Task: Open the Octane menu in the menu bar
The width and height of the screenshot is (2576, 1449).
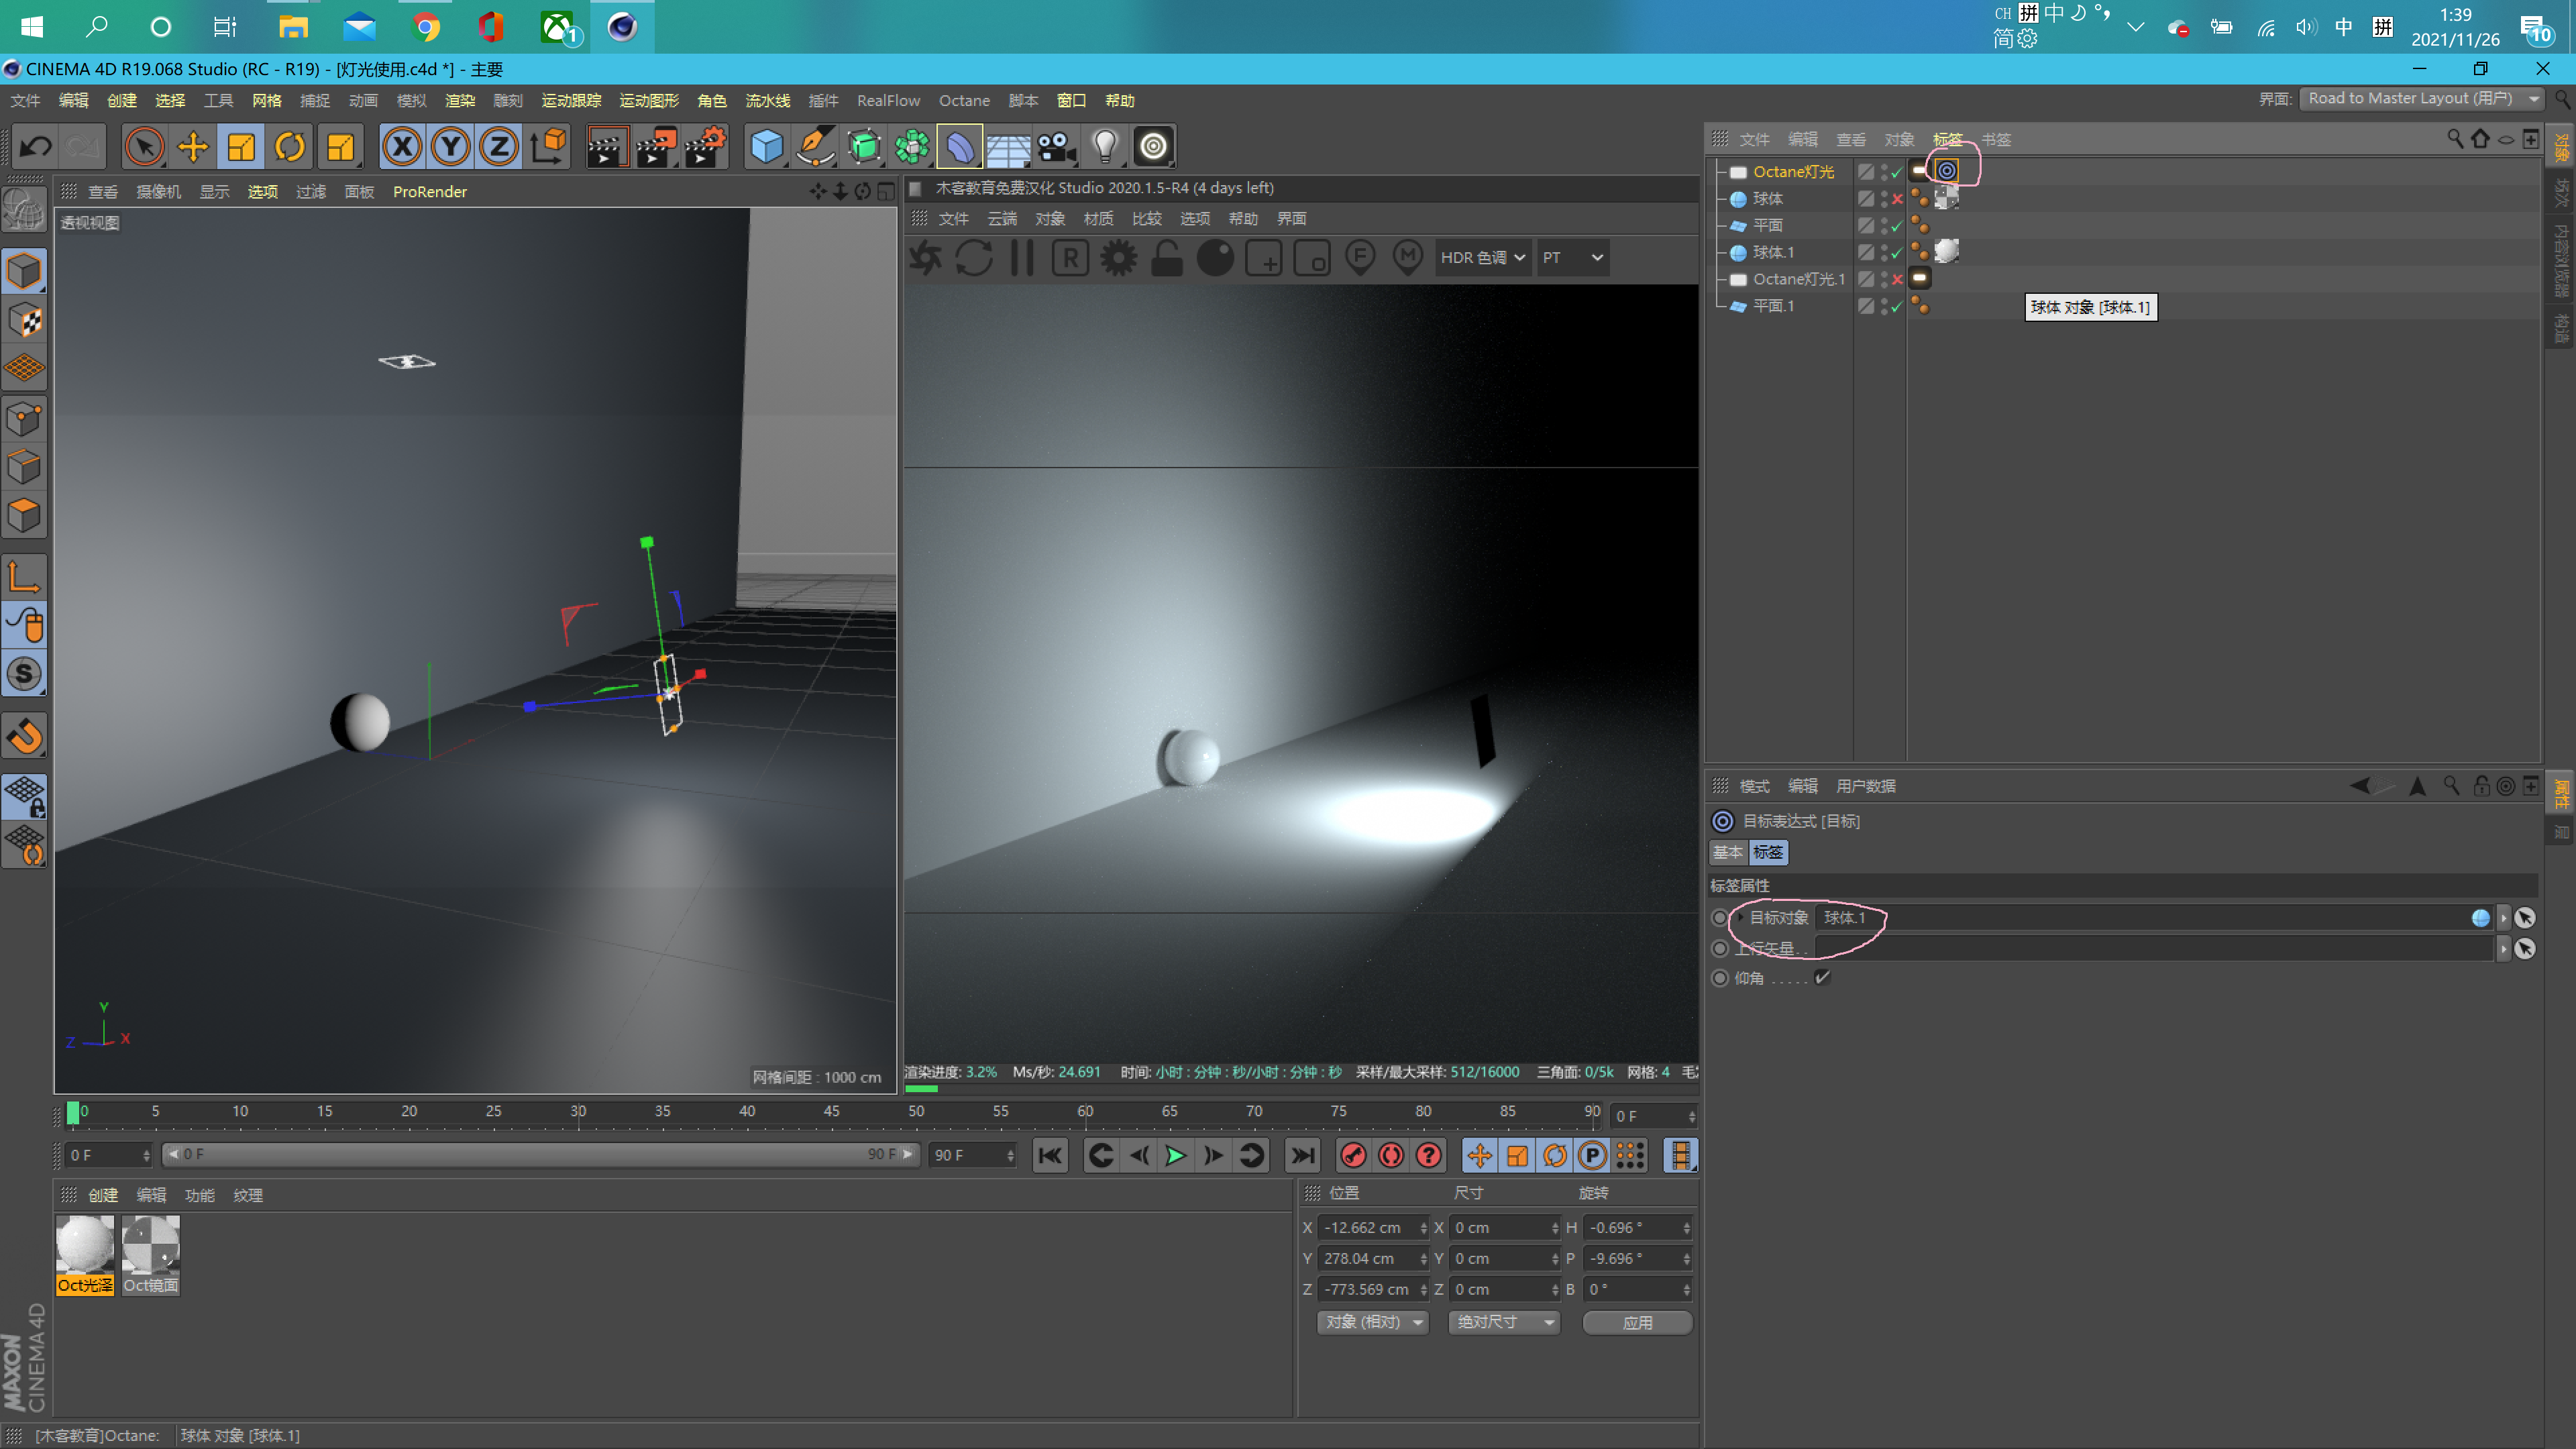Action: coord(963,100)
